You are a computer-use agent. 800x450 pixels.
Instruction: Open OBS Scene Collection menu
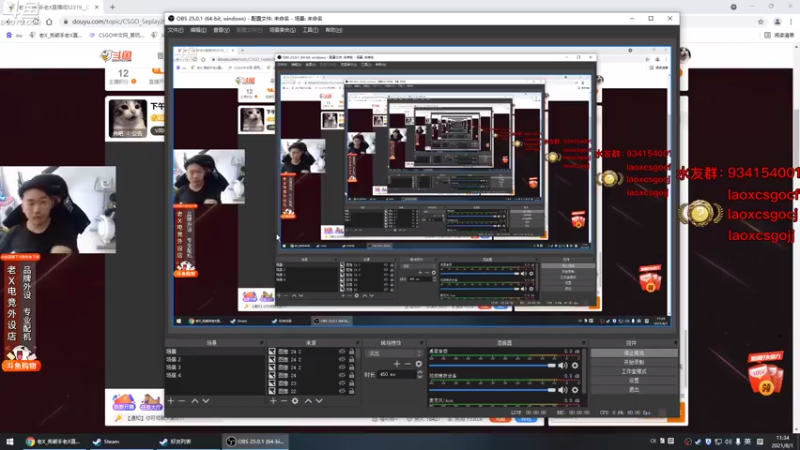(282, 30)
